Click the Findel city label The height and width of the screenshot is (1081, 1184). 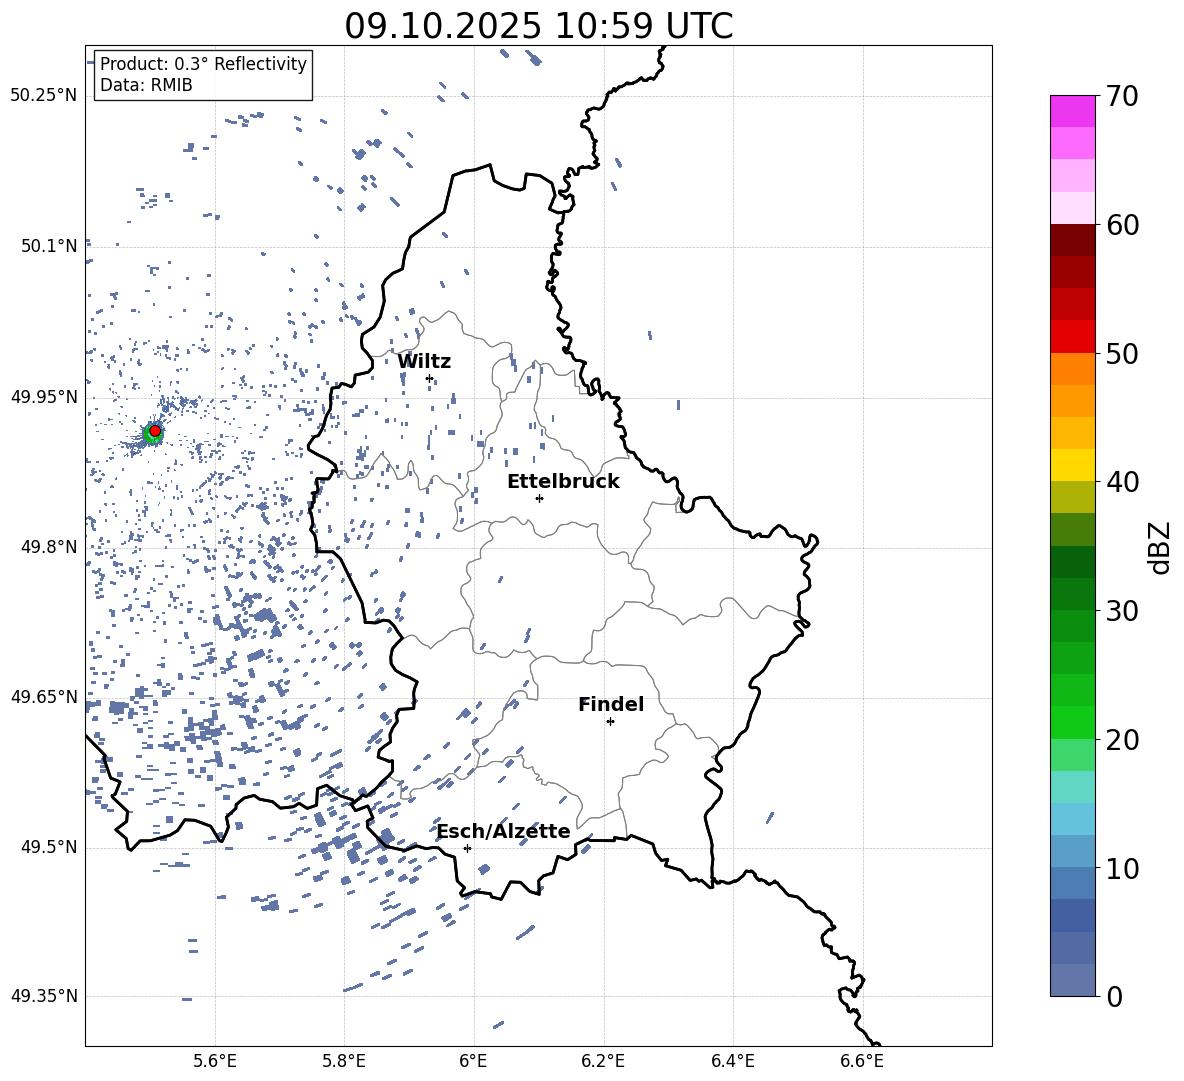(611, 704)
